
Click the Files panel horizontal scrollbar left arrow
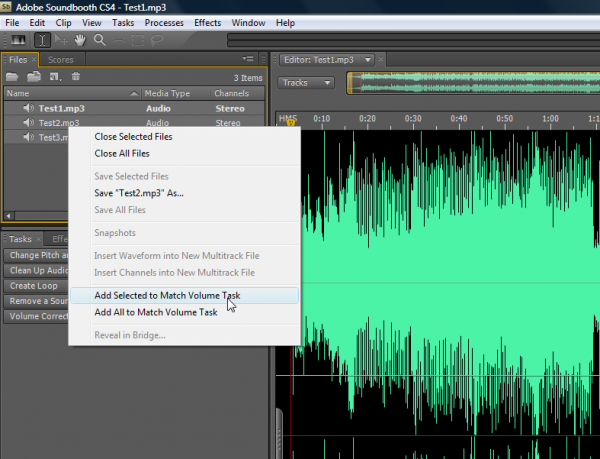(8, 216)
